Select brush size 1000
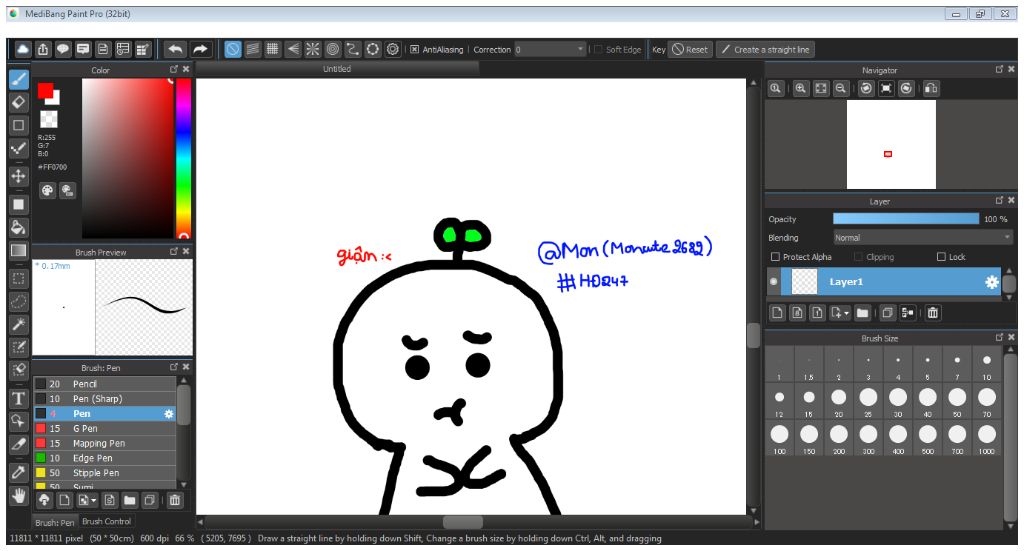Viewport: 1024px width, 551px height. pos(986,439)
